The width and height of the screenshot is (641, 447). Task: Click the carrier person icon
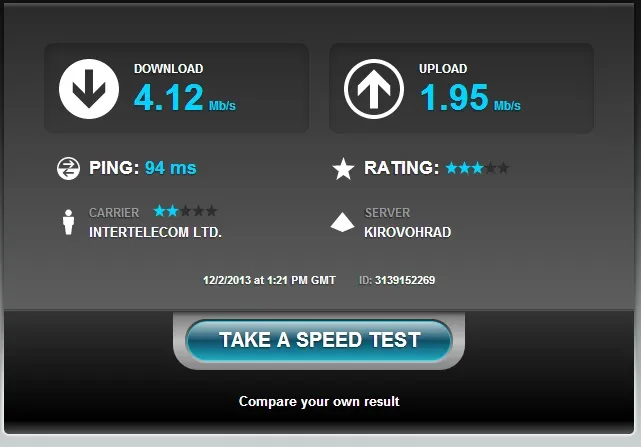click(69, 222)
